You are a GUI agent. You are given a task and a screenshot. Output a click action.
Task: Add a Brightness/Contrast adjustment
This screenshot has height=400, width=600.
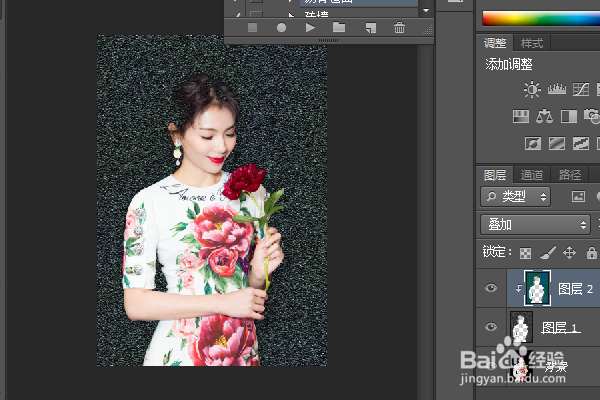point(532,90)
